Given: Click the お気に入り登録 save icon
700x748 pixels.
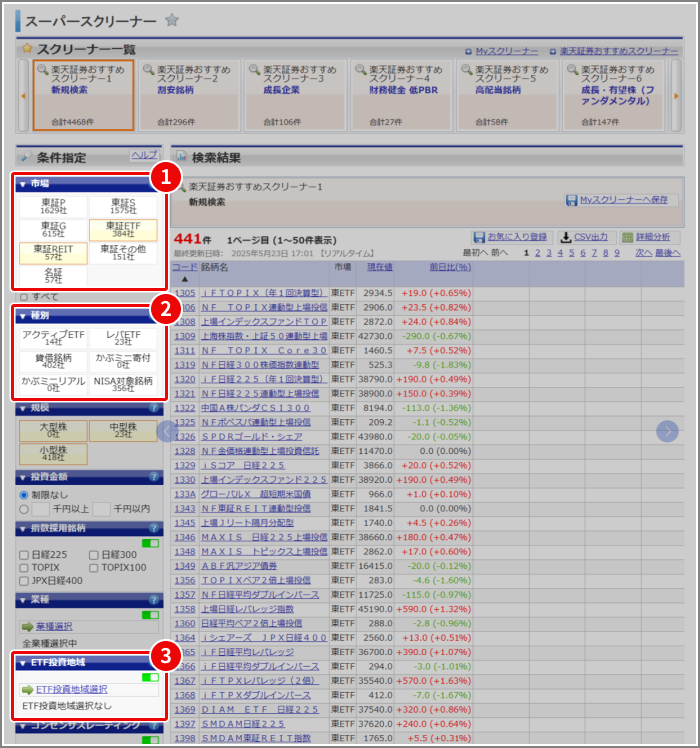Looking at the screenshot, I should (479, 237).
